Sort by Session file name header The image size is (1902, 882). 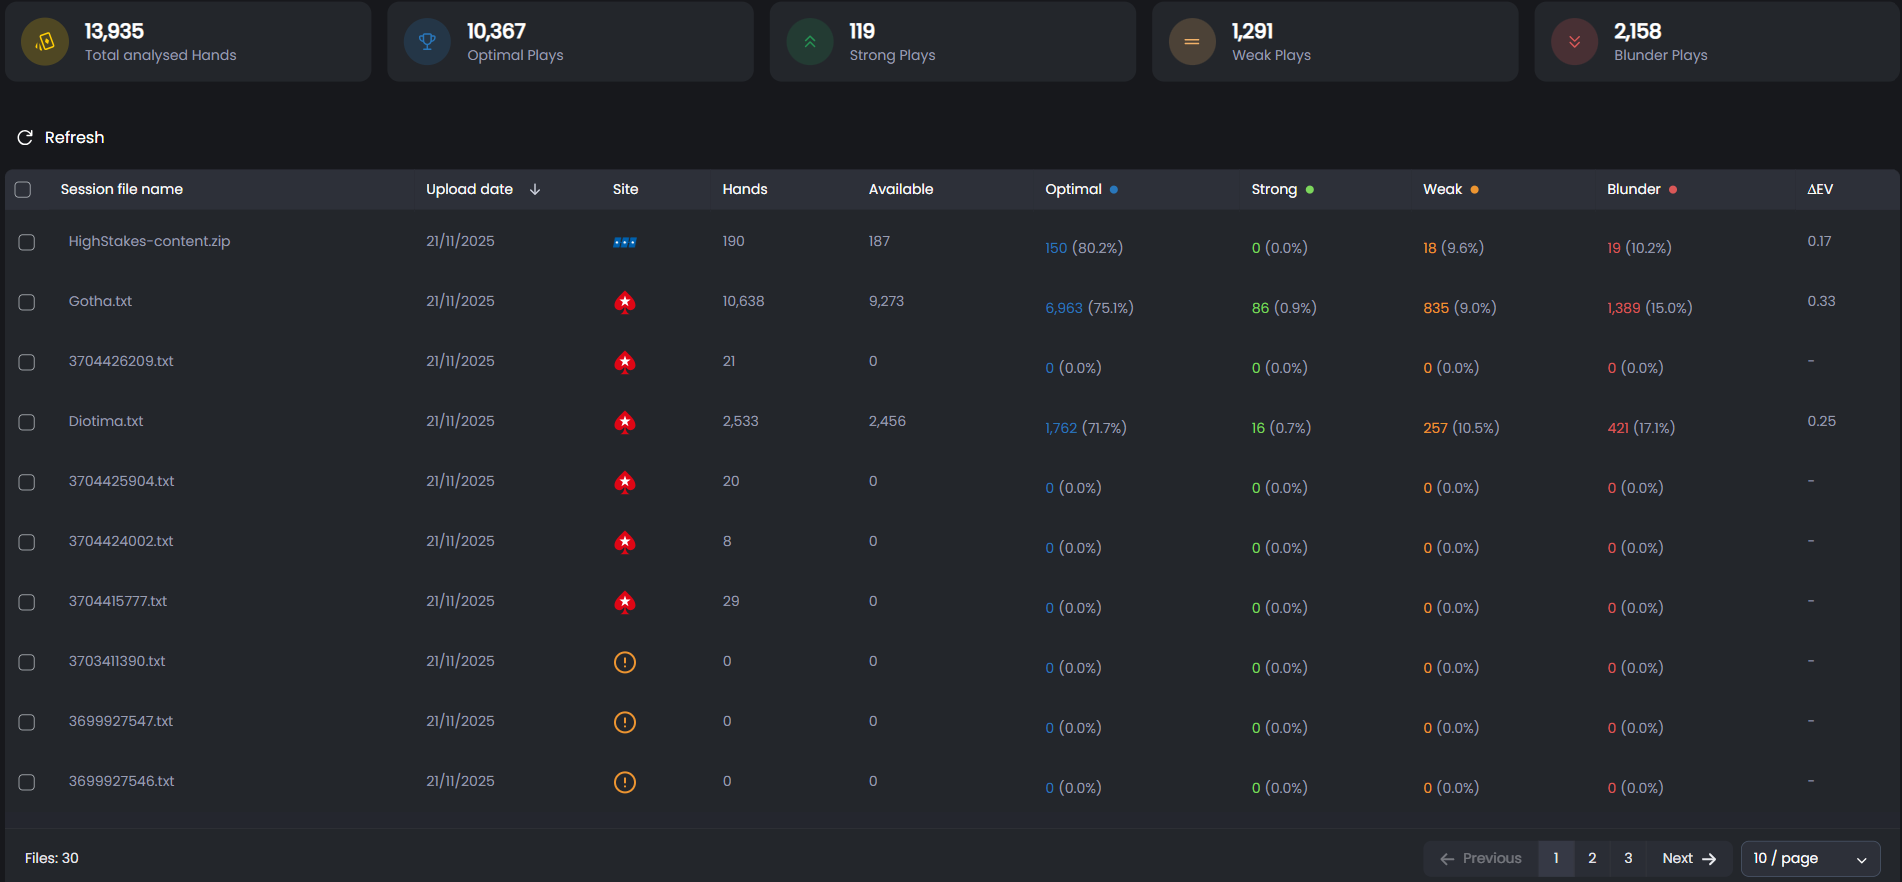point(122,189)
